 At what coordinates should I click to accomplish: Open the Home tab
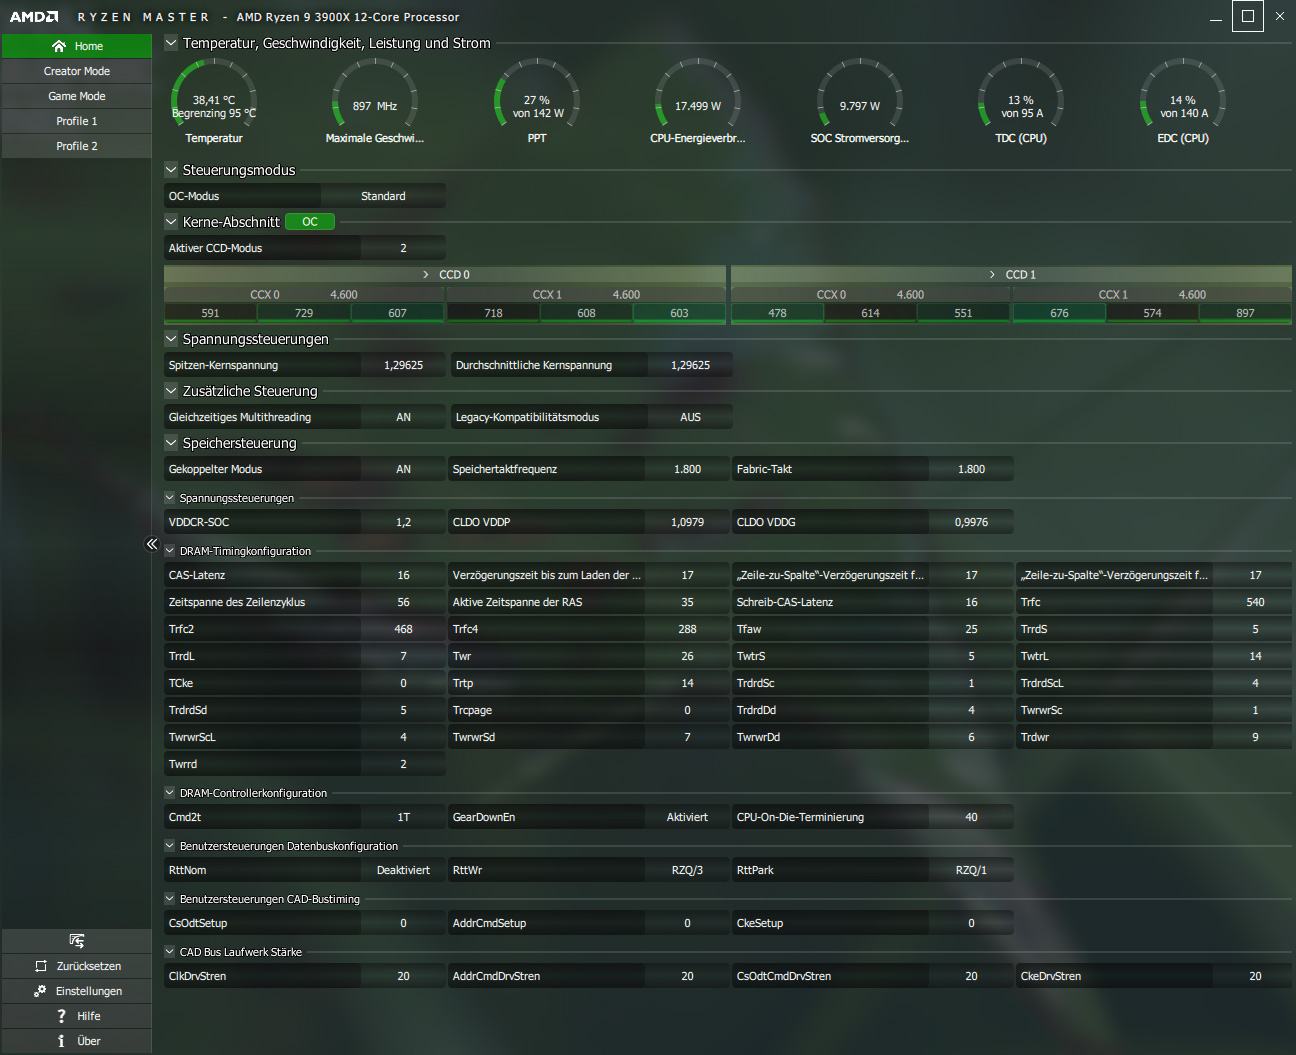click(77, 46)
